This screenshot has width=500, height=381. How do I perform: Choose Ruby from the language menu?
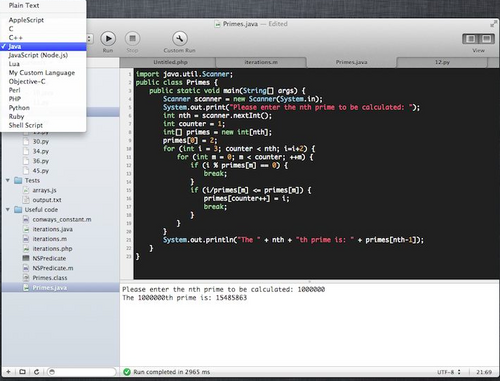[x=43, y=117]
